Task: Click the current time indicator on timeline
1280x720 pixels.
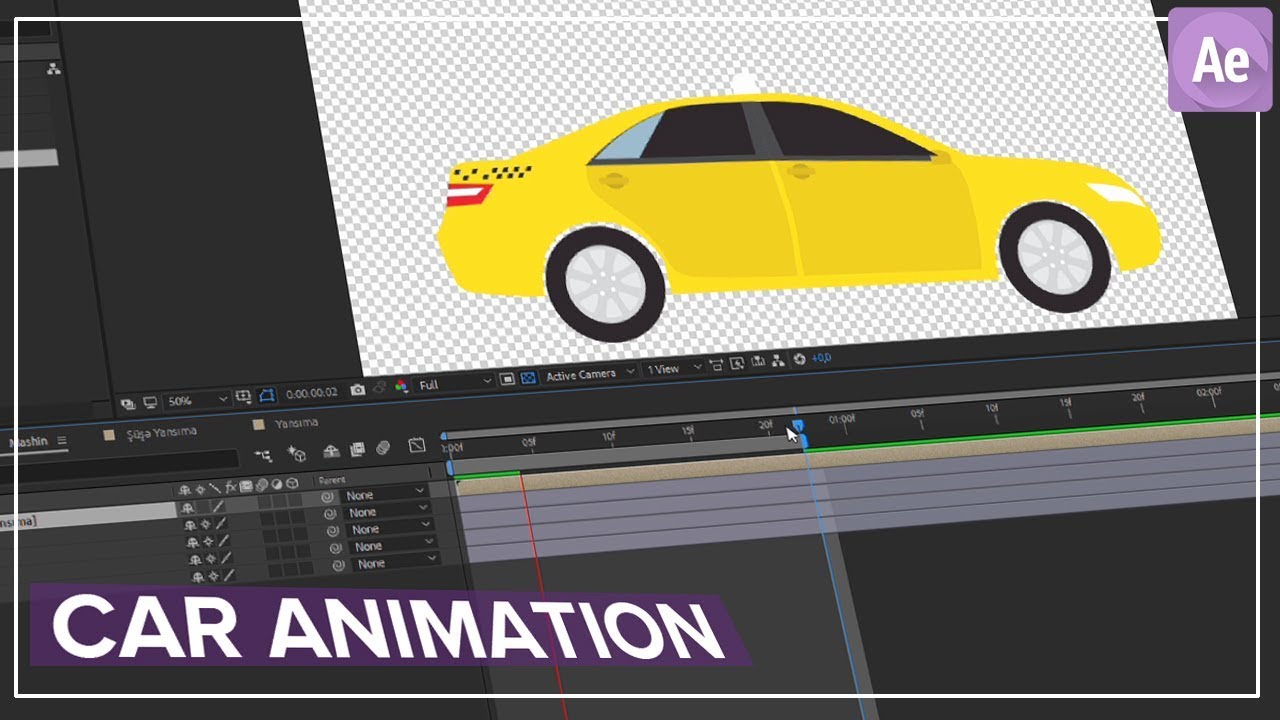Action: (798, 427)
